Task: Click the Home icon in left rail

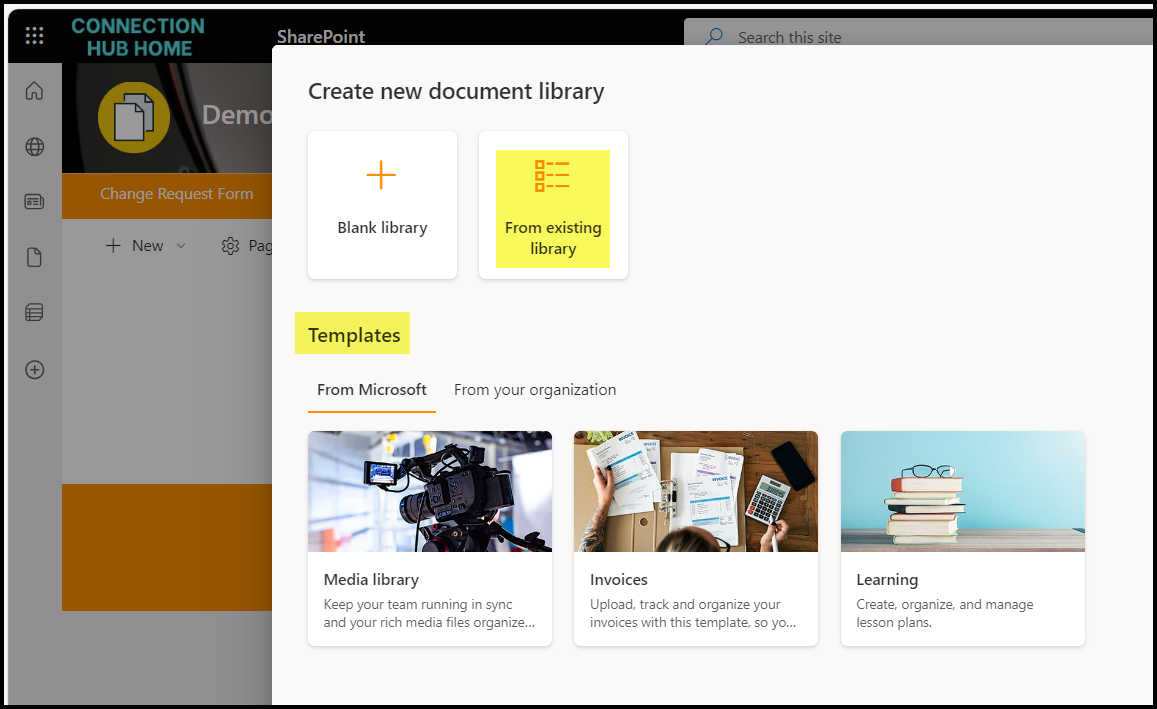Action: point(34,92)
